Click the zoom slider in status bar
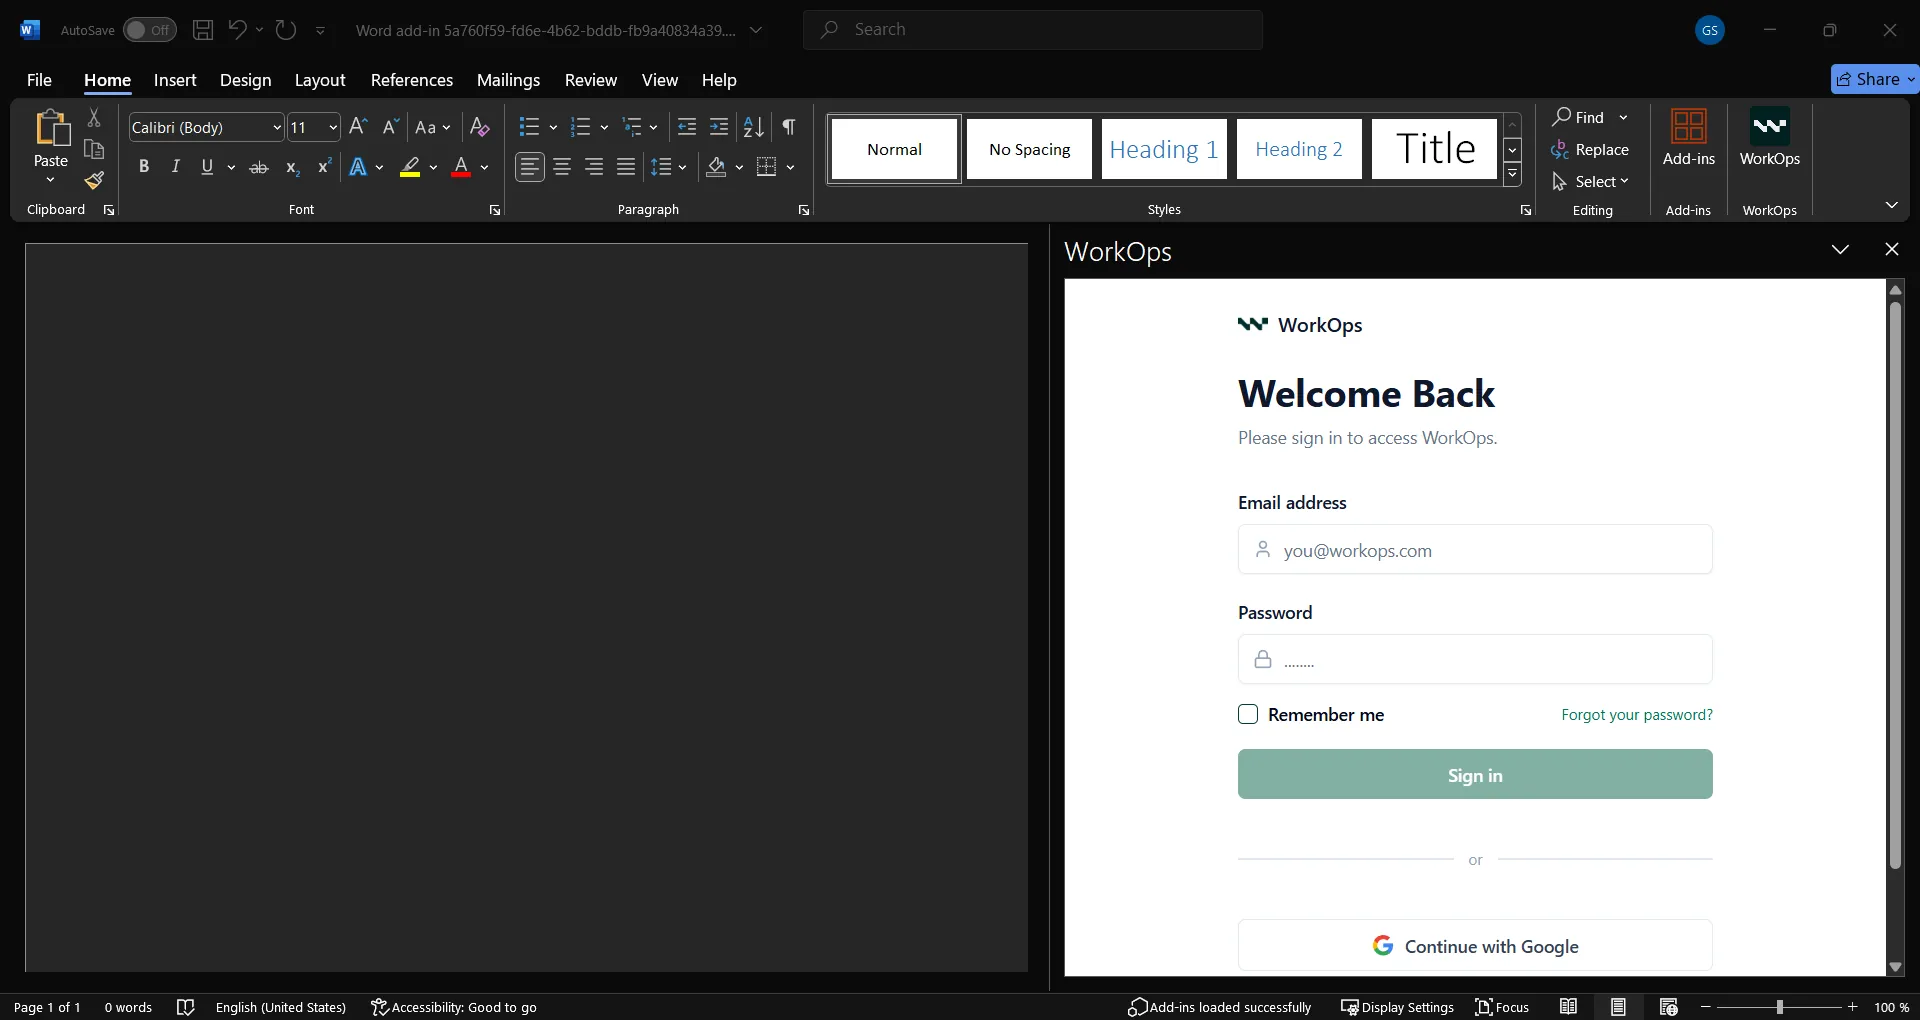 tap(1779, 1007)
